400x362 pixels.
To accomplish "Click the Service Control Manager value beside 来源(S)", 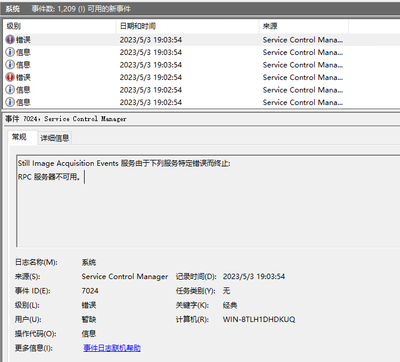I will point(125,276).
